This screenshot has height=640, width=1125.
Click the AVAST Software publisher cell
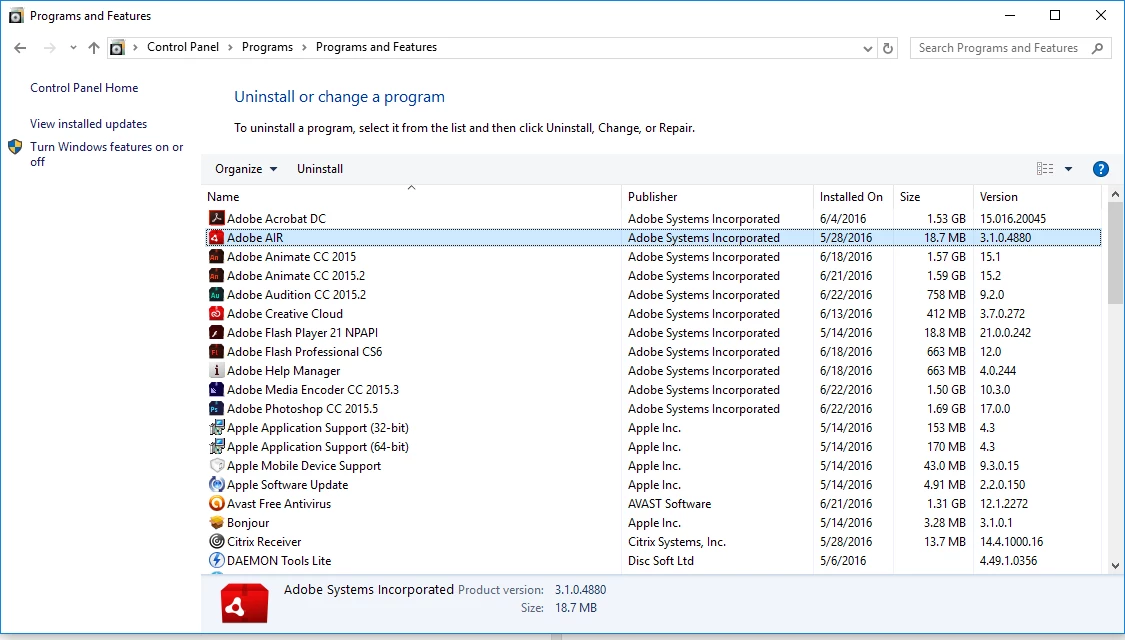(669, 504)
